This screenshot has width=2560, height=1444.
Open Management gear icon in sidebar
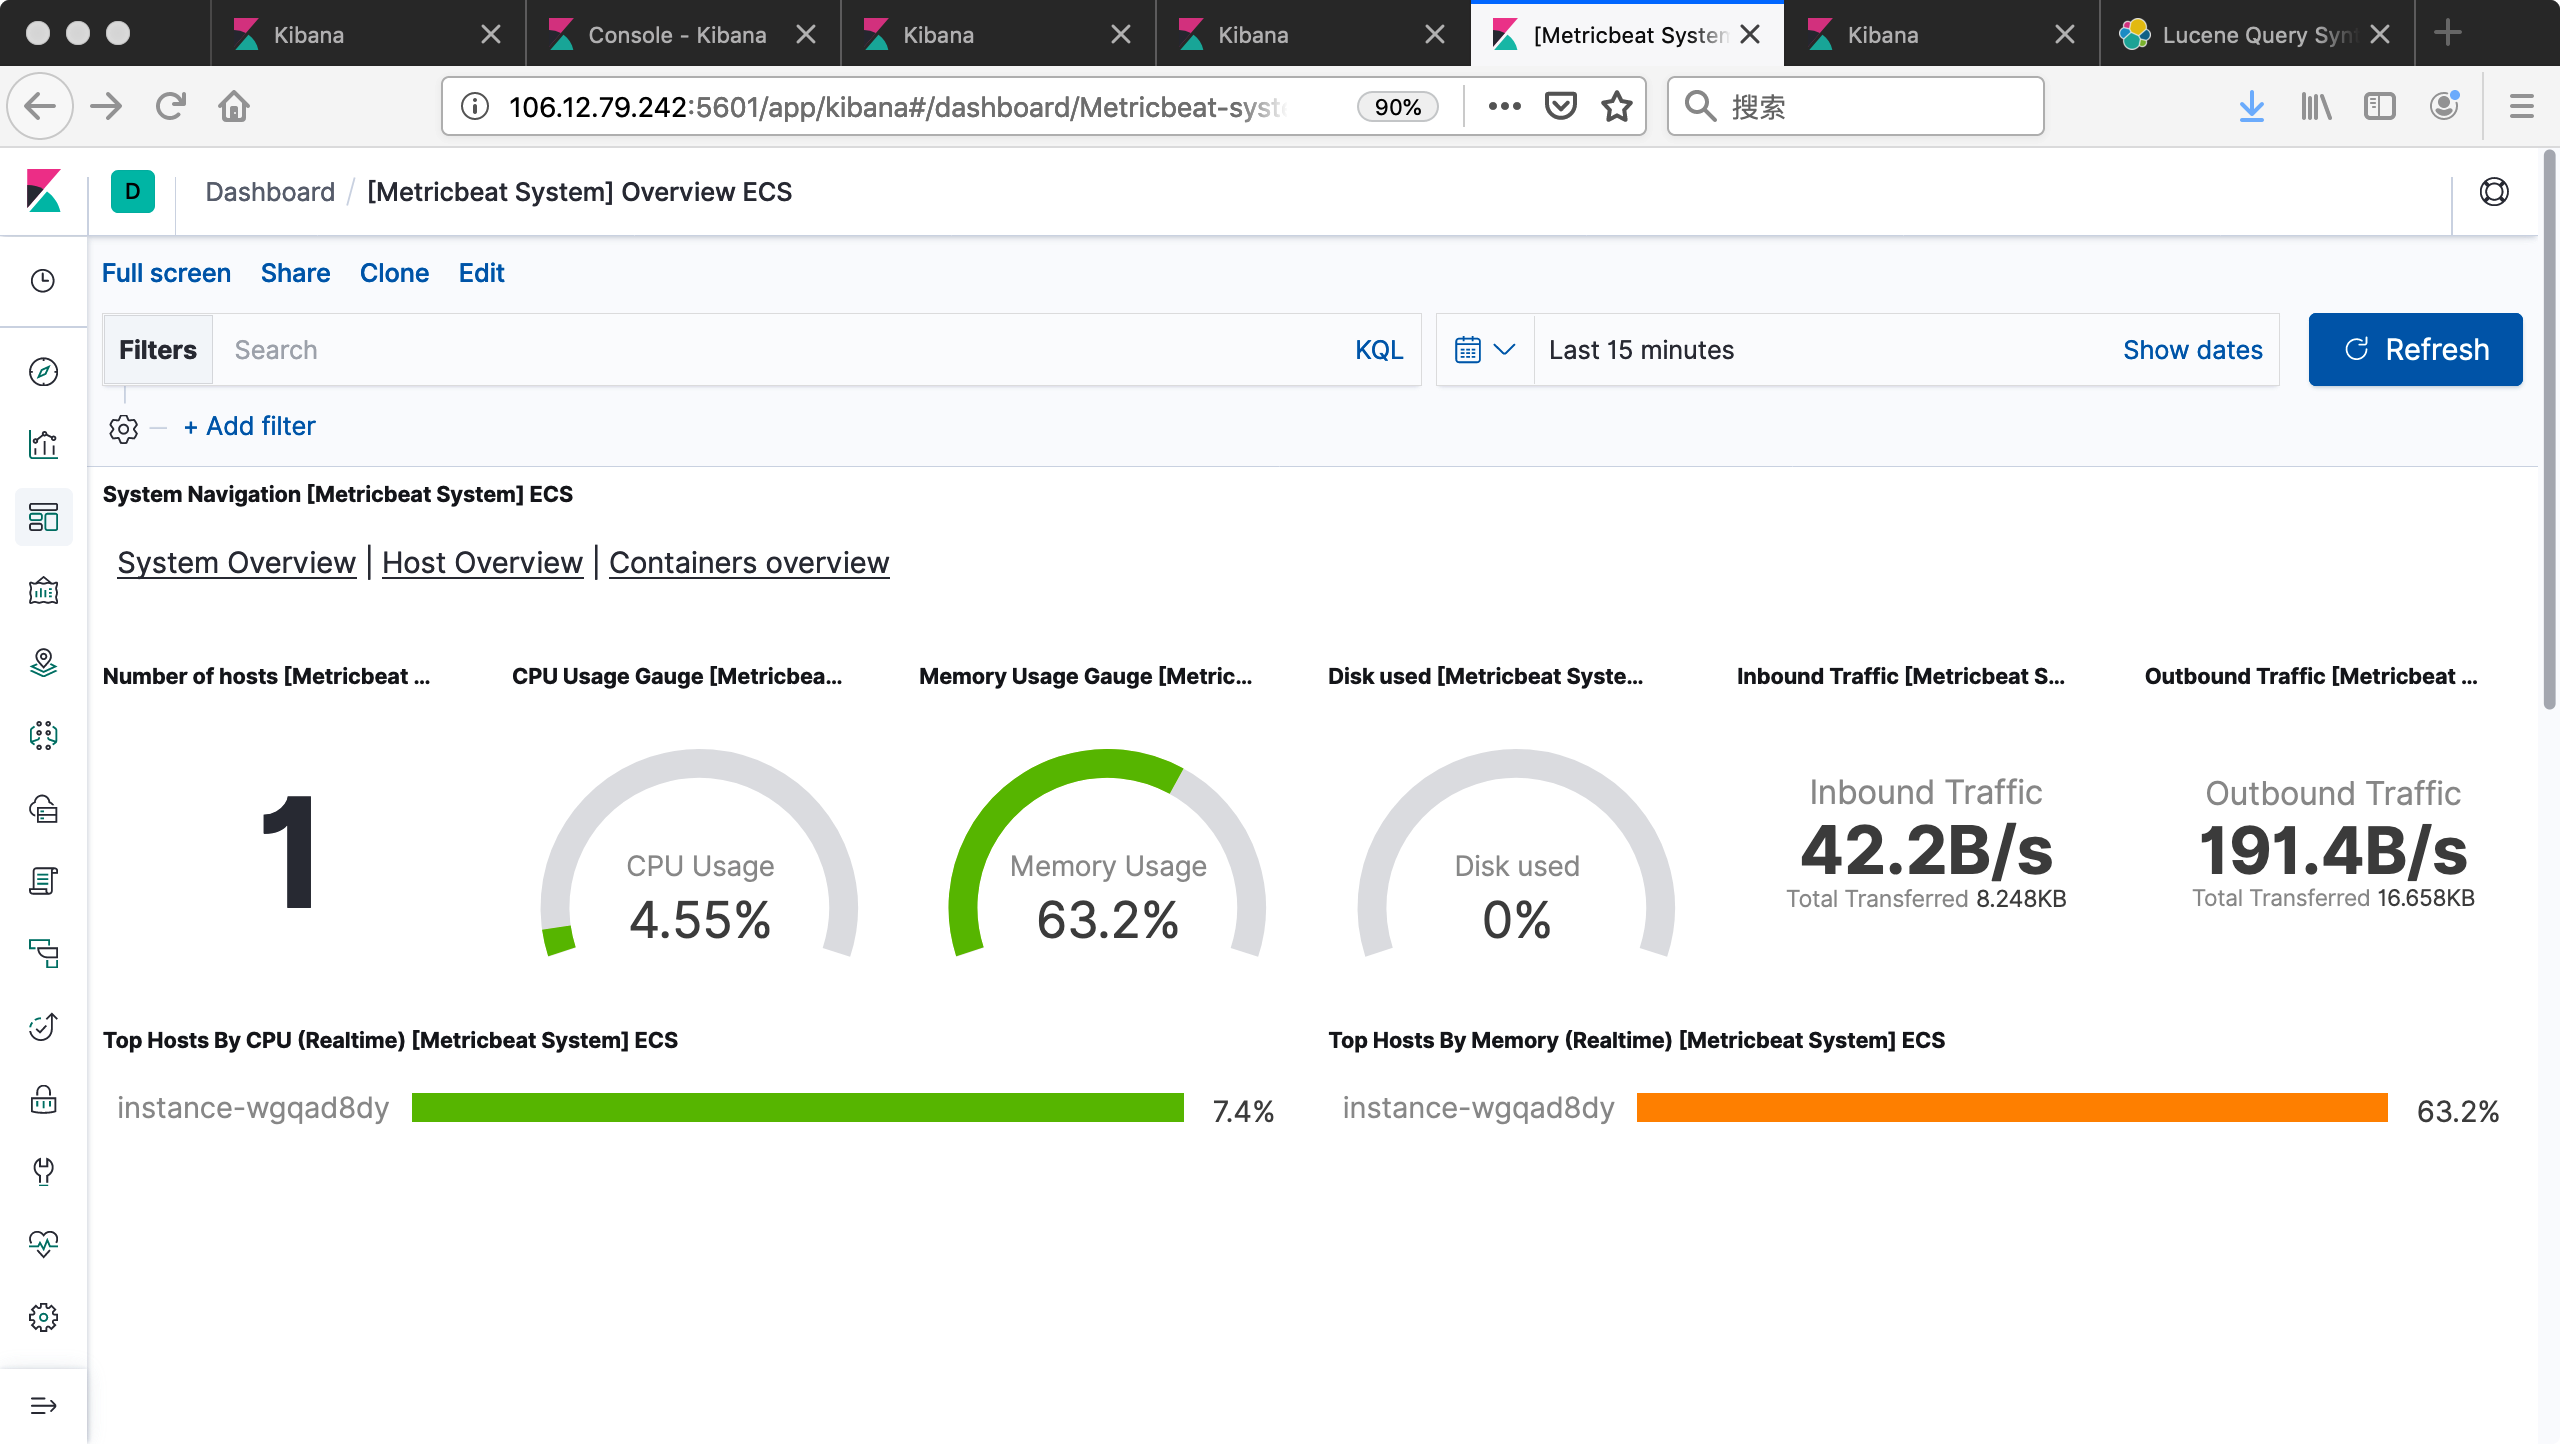(x=43, y=1317)
